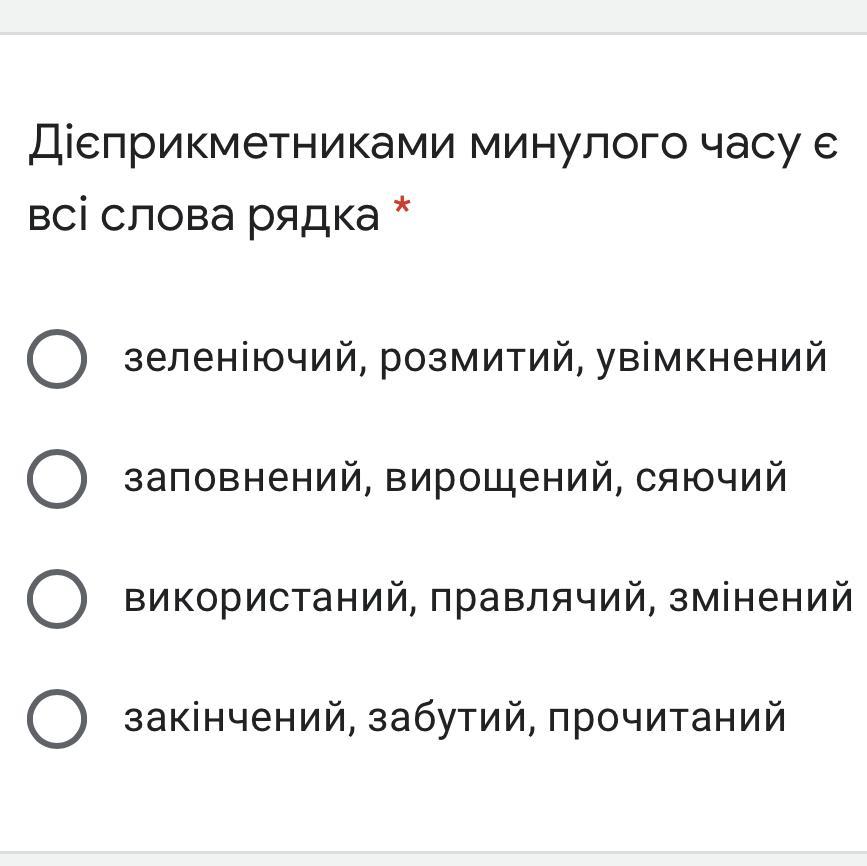Viewport: 867px width, 866px height.
Task: Click the answer text 'використаний, правлячий, змінений'
Action: point(488,597)
